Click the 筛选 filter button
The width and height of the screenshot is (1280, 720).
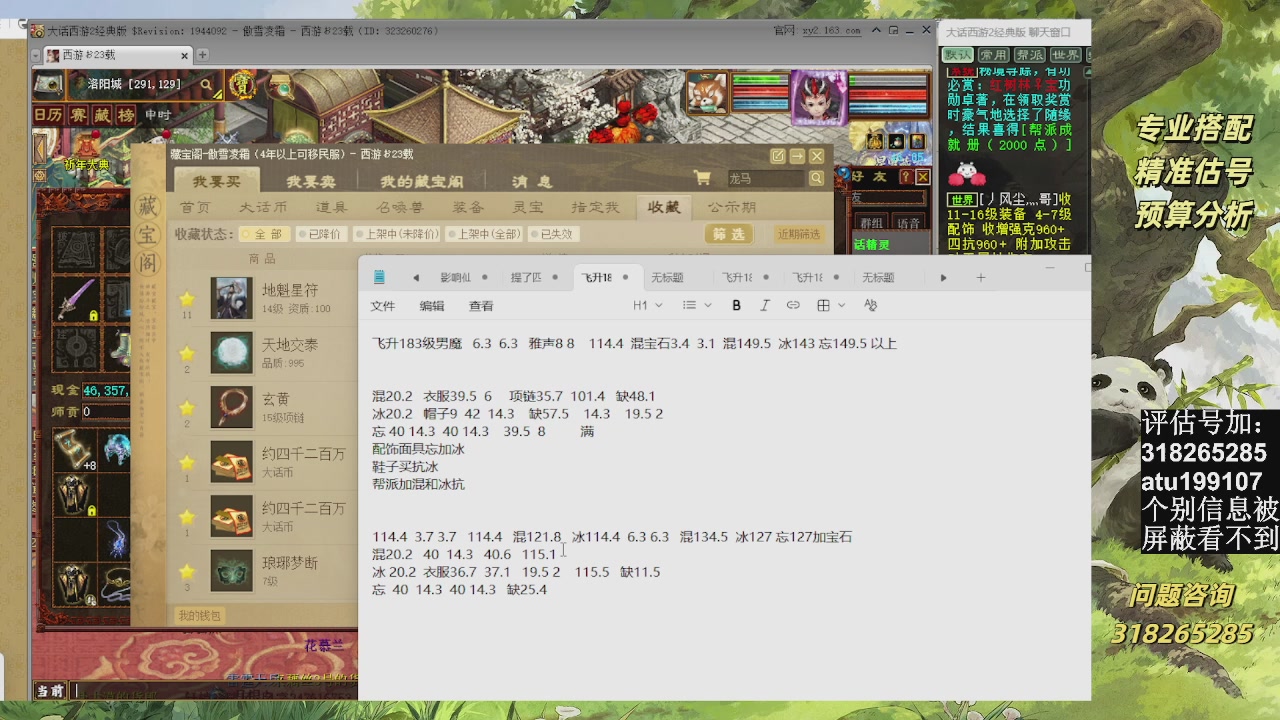tap(729, 234)
